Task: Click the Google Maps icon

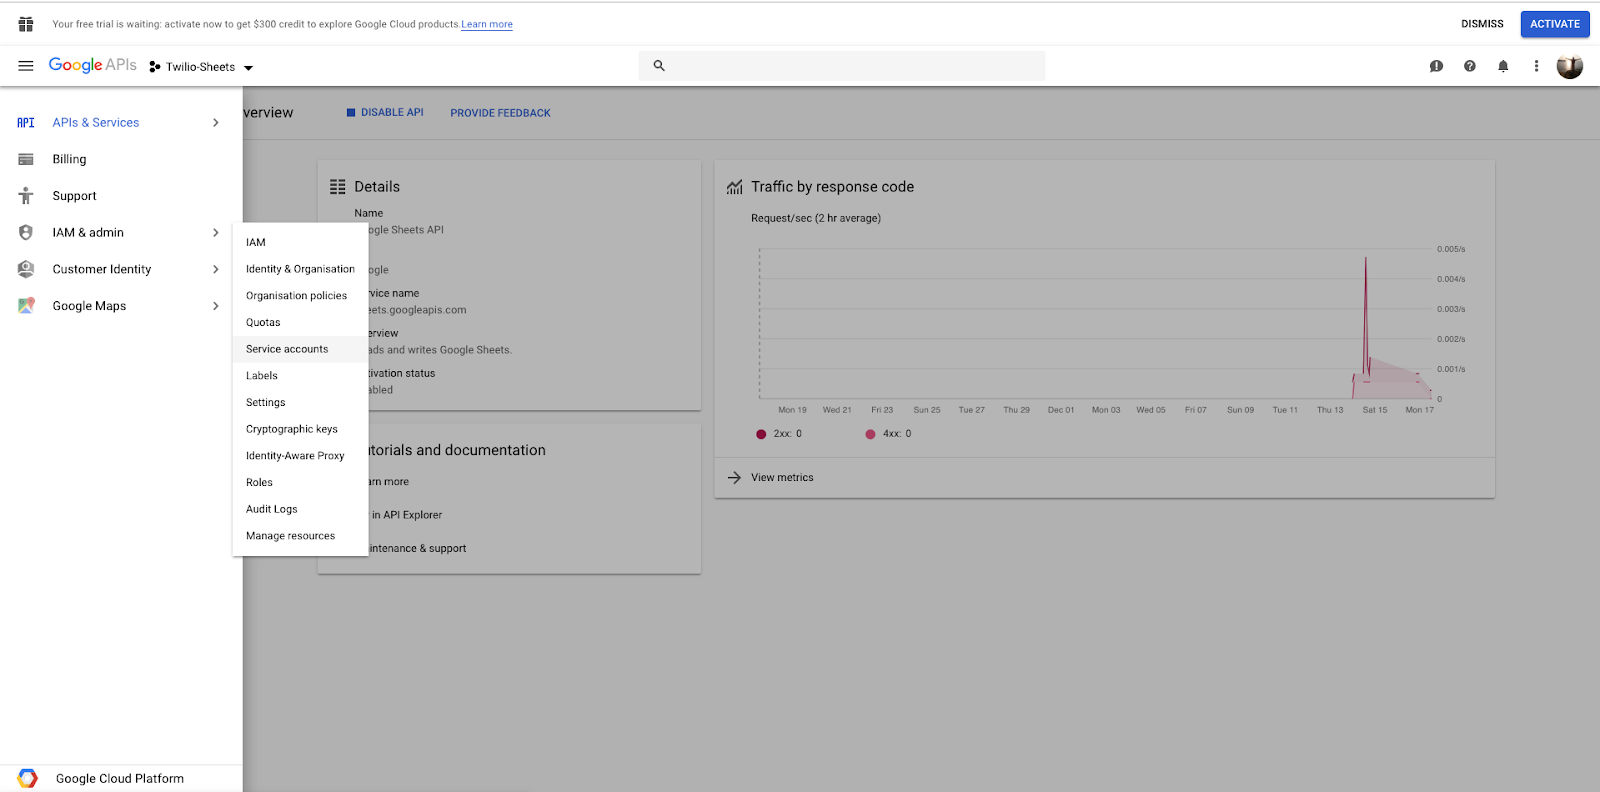Action: 26,306
